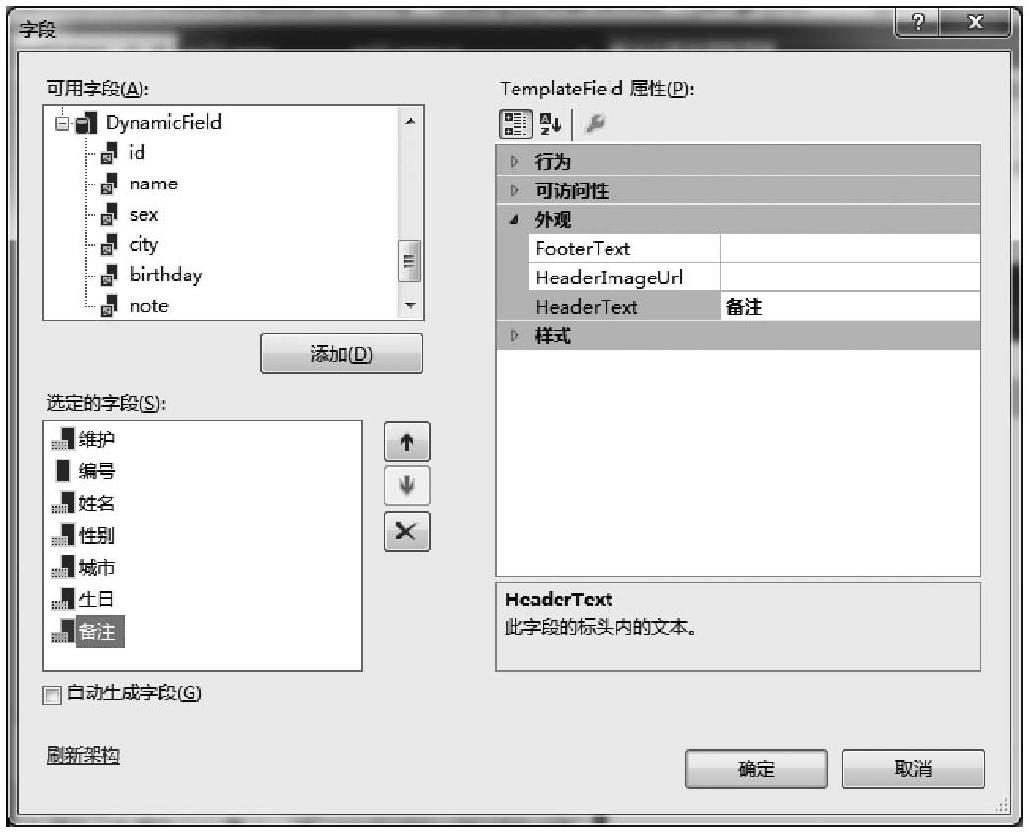
Task: Expand the 行为 property category
Action: (514, 162)
